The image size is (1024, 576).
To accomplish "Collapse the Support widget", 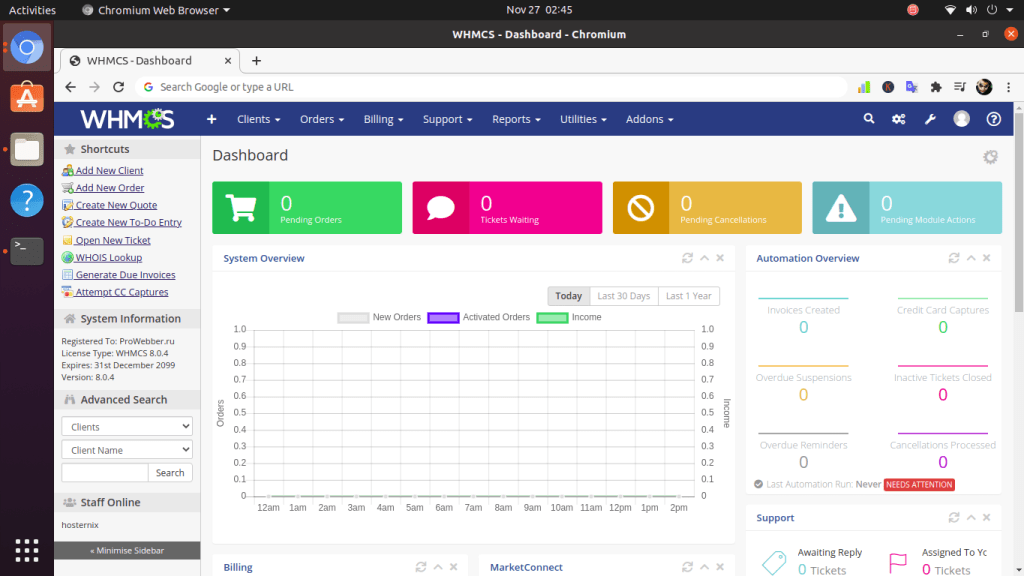I will [970, 517].
